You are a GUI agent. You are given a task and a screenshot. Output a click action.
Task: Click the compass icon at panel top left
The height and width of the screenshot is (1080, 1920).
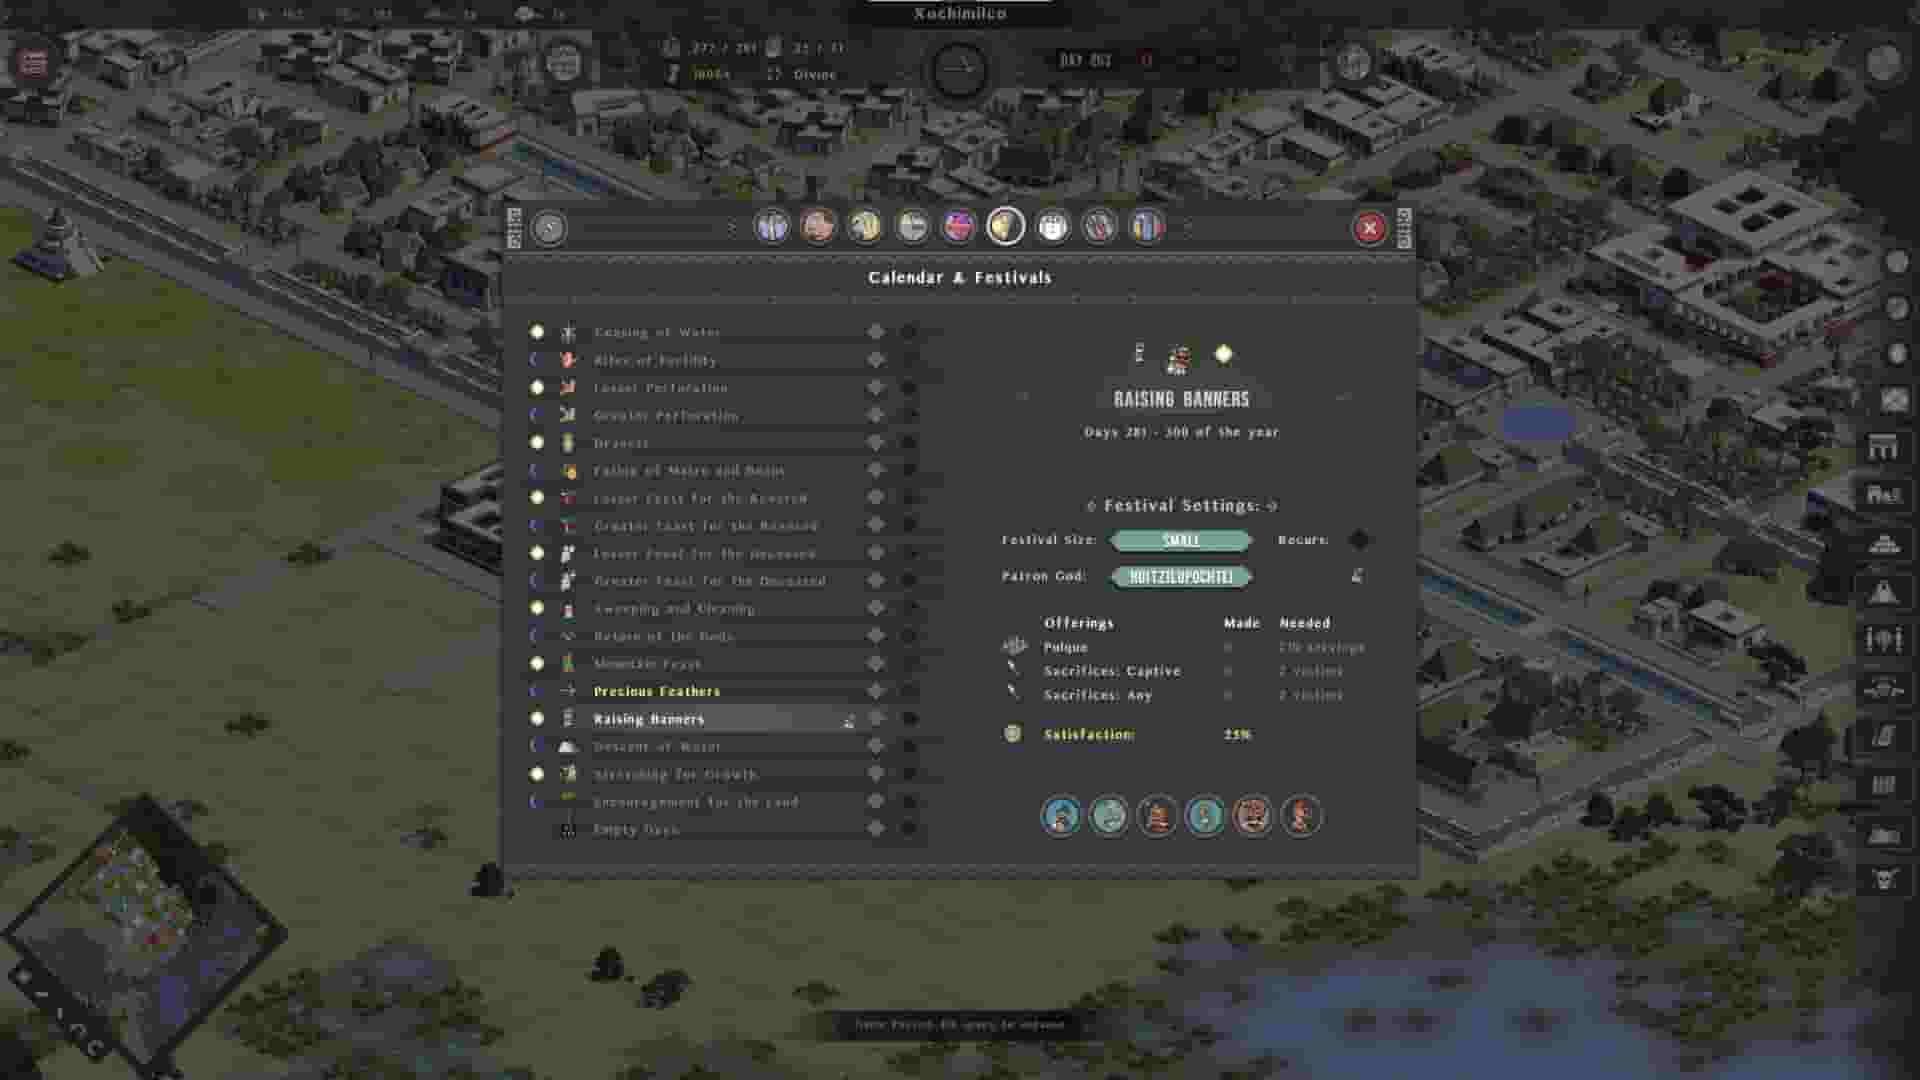coord(547,226)
